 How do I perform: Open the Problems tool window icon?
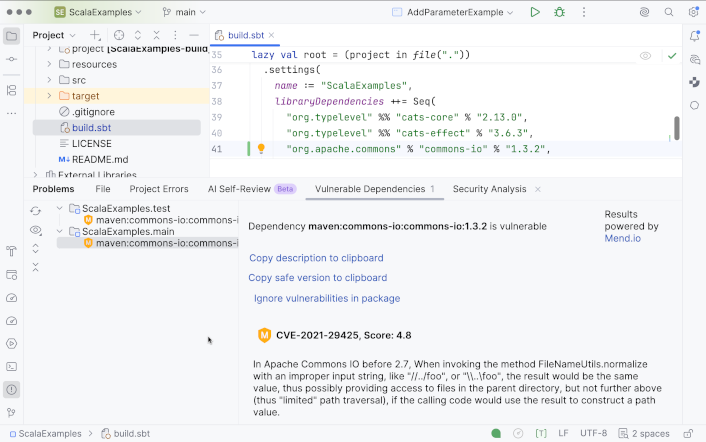pos(12,390)
